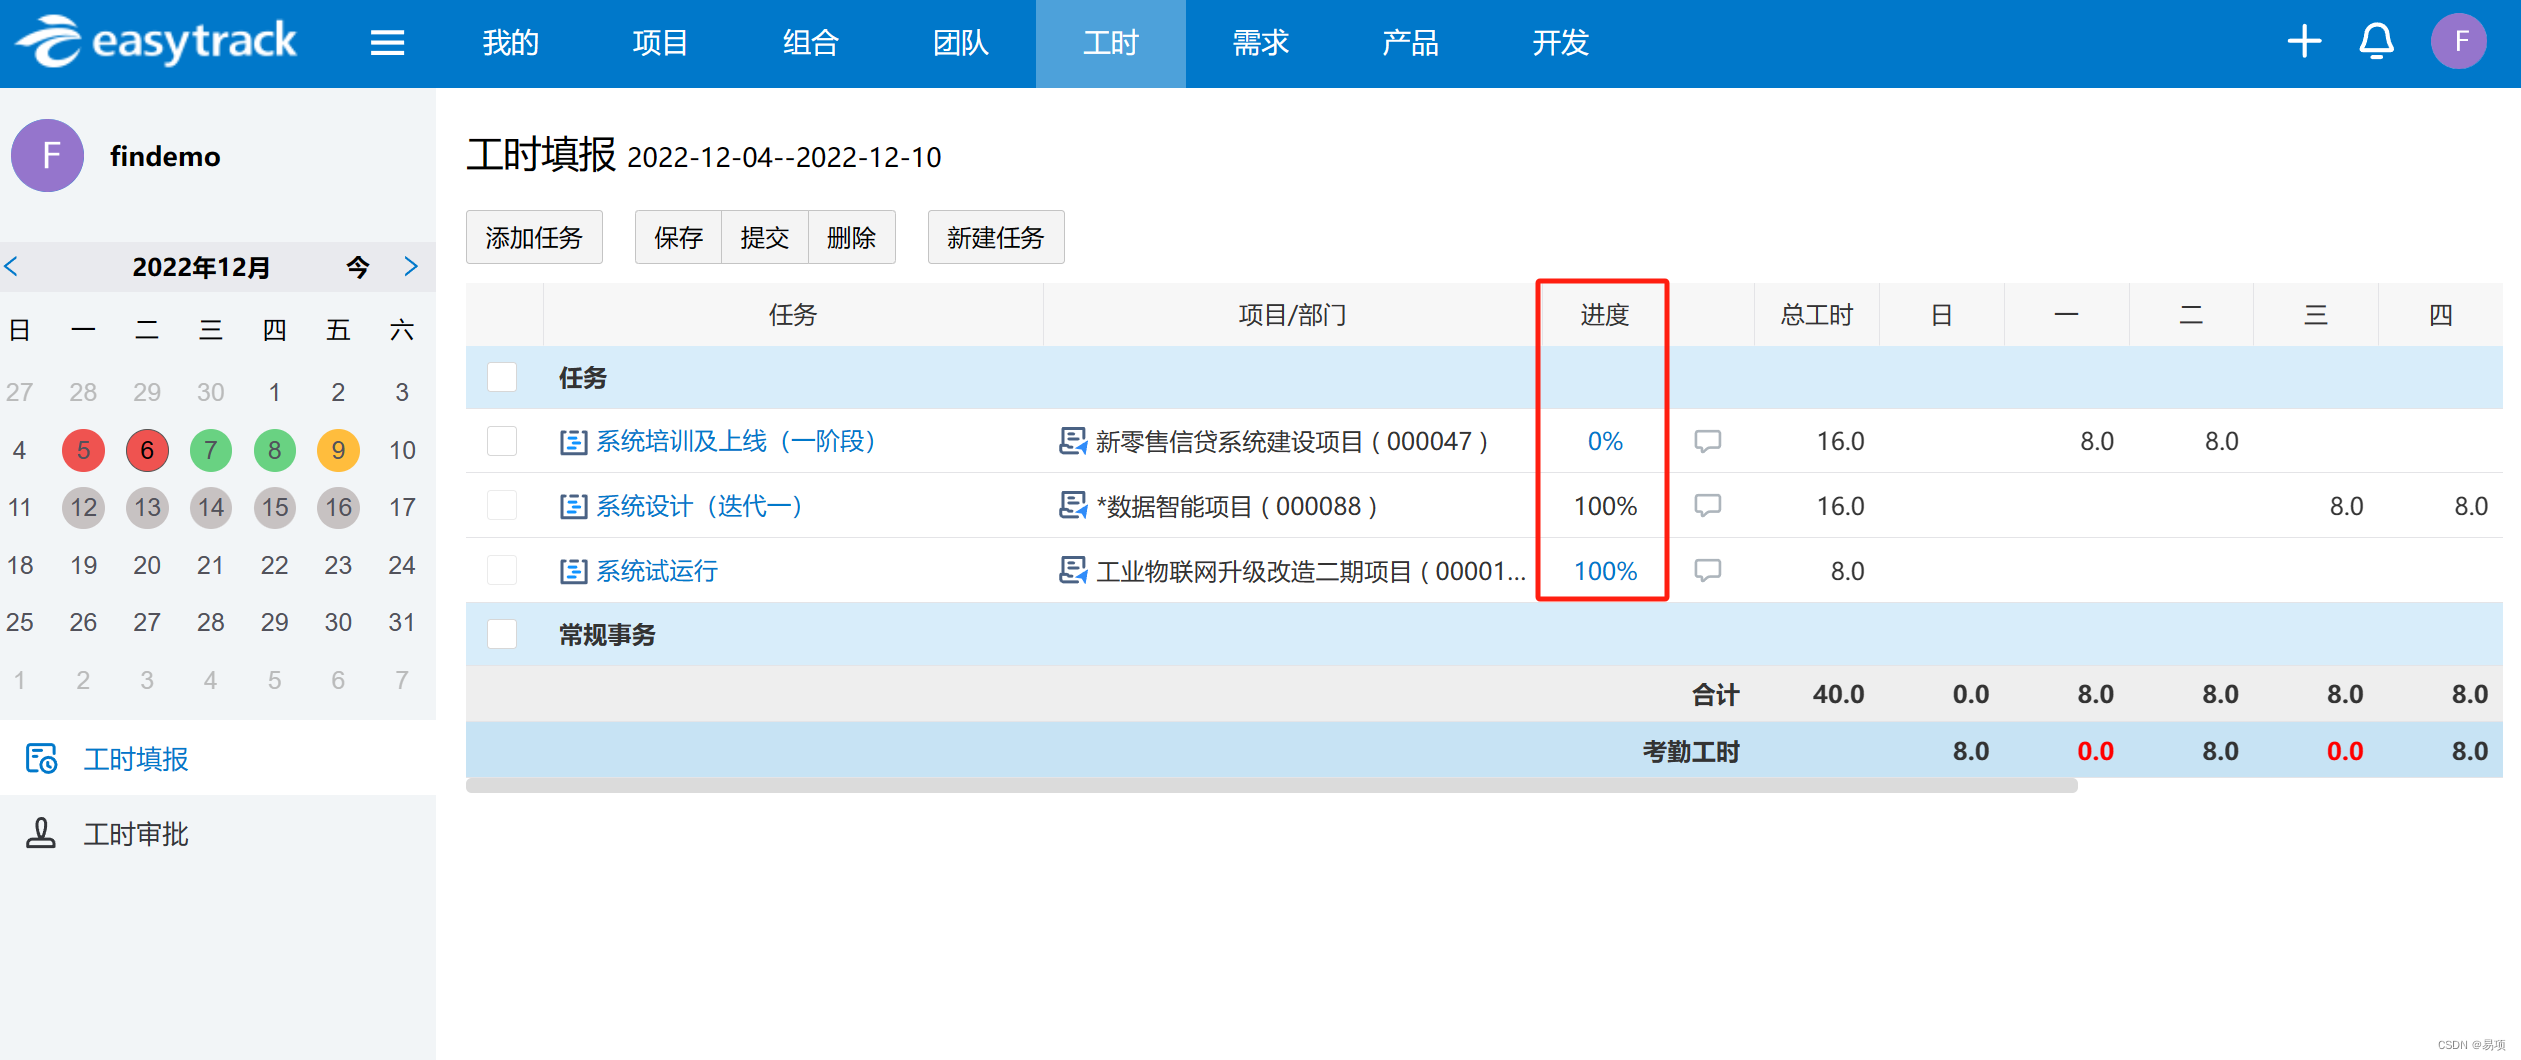Click Monday 8.0 cell for 系统培训及上线
This screenshot has height=1060, width=2521.
pos(2097,441)
